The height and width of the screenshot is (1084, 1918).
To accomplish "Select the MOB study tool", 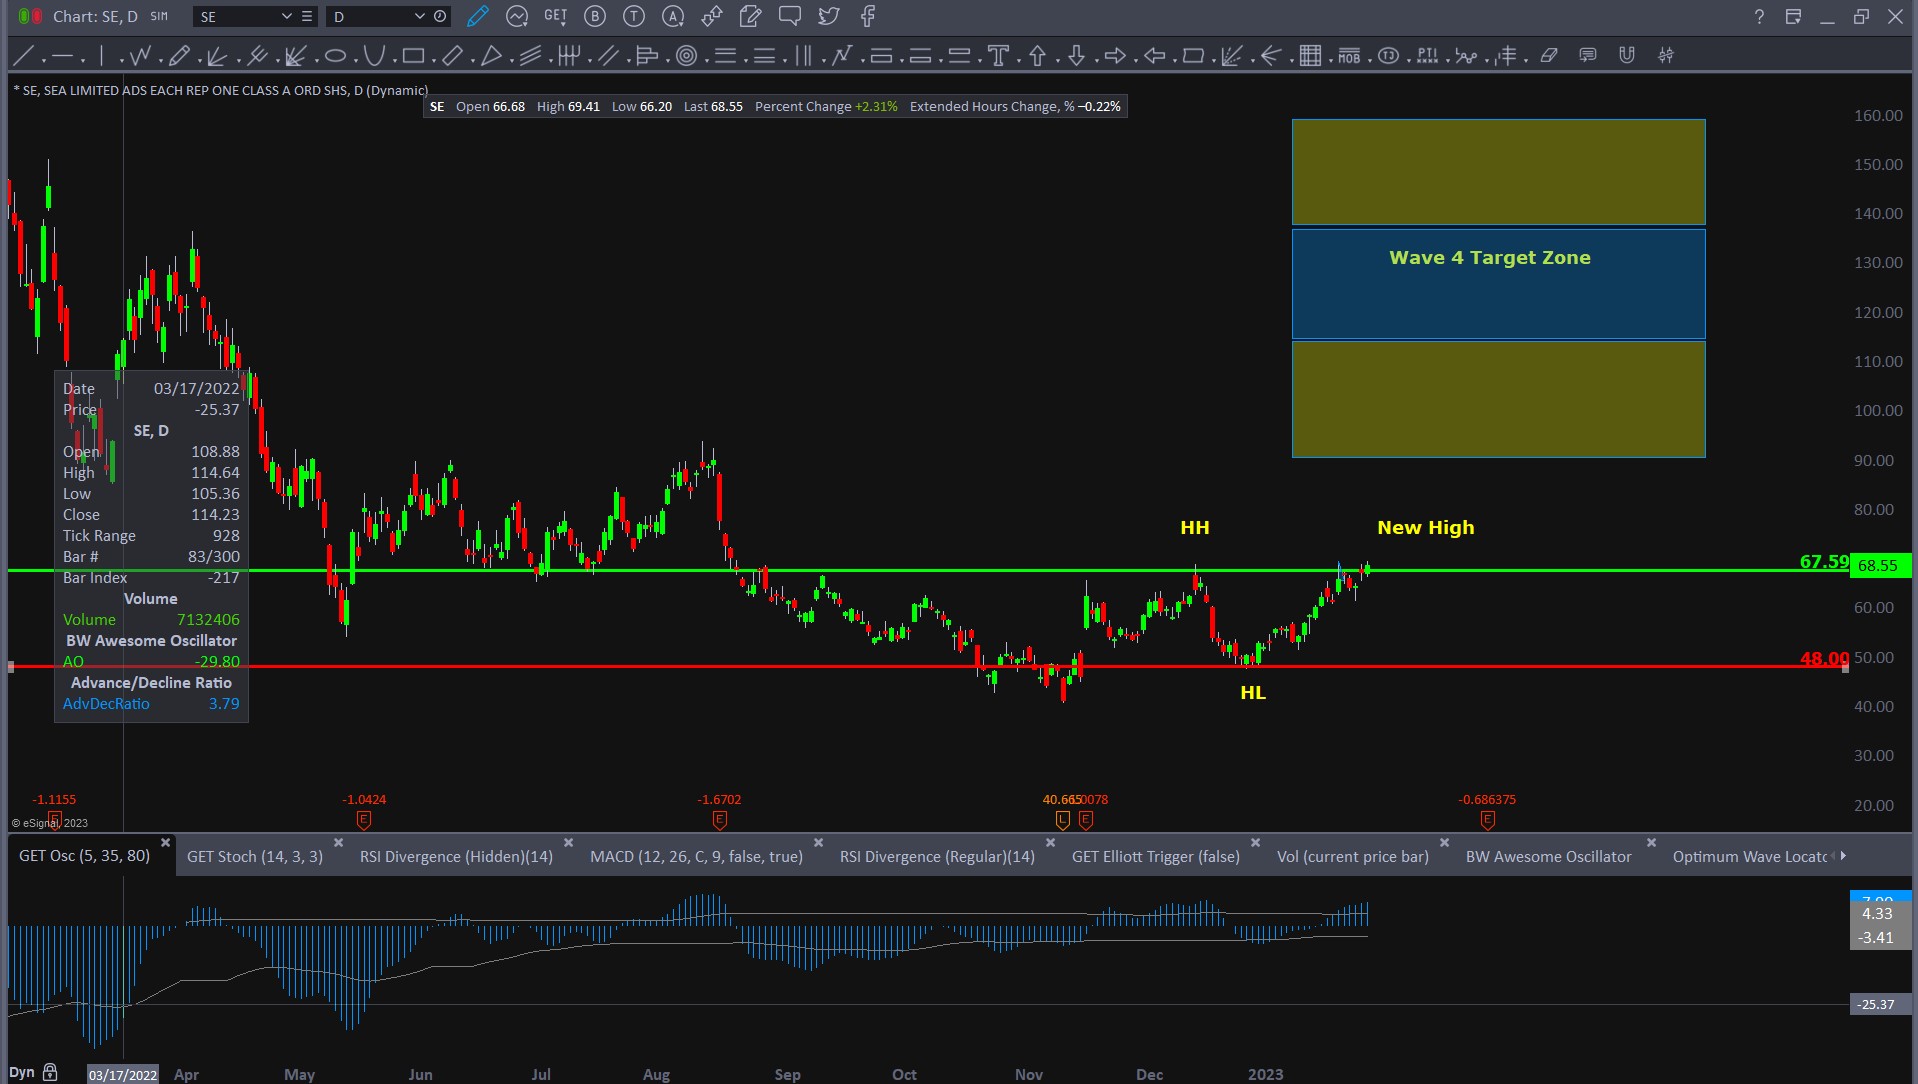I will (1349, 56).
